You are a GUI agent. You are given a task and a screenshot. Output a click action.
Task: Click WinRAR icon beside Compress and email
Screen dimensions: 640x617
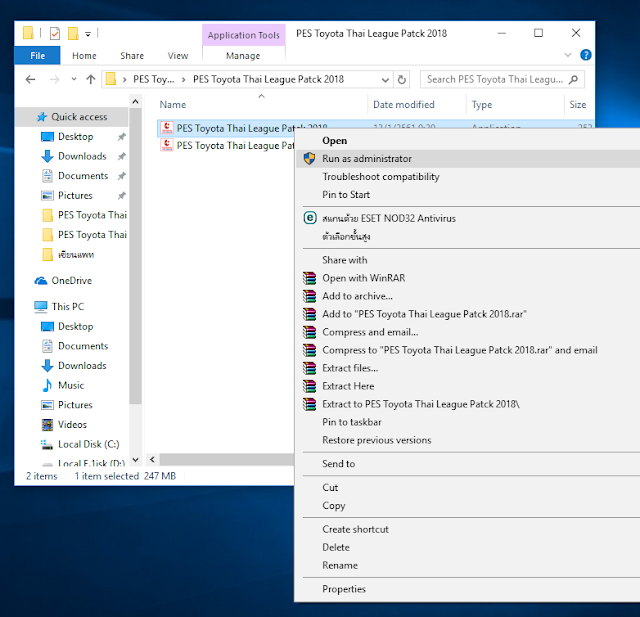click(x=309, y=332)
